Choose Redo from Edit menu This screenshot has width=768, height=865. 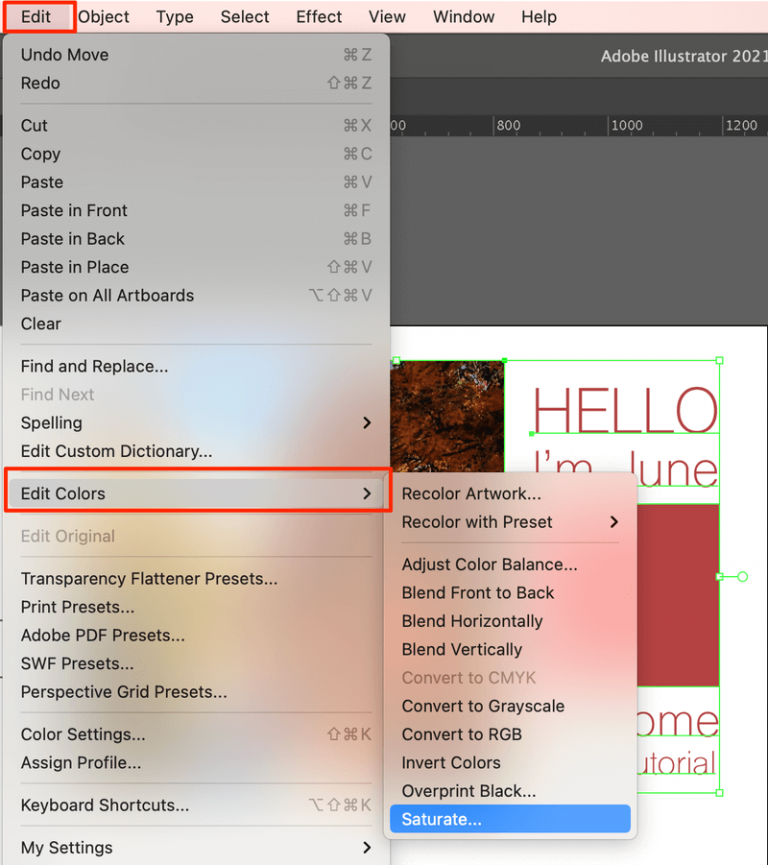(x=196, y=83)
